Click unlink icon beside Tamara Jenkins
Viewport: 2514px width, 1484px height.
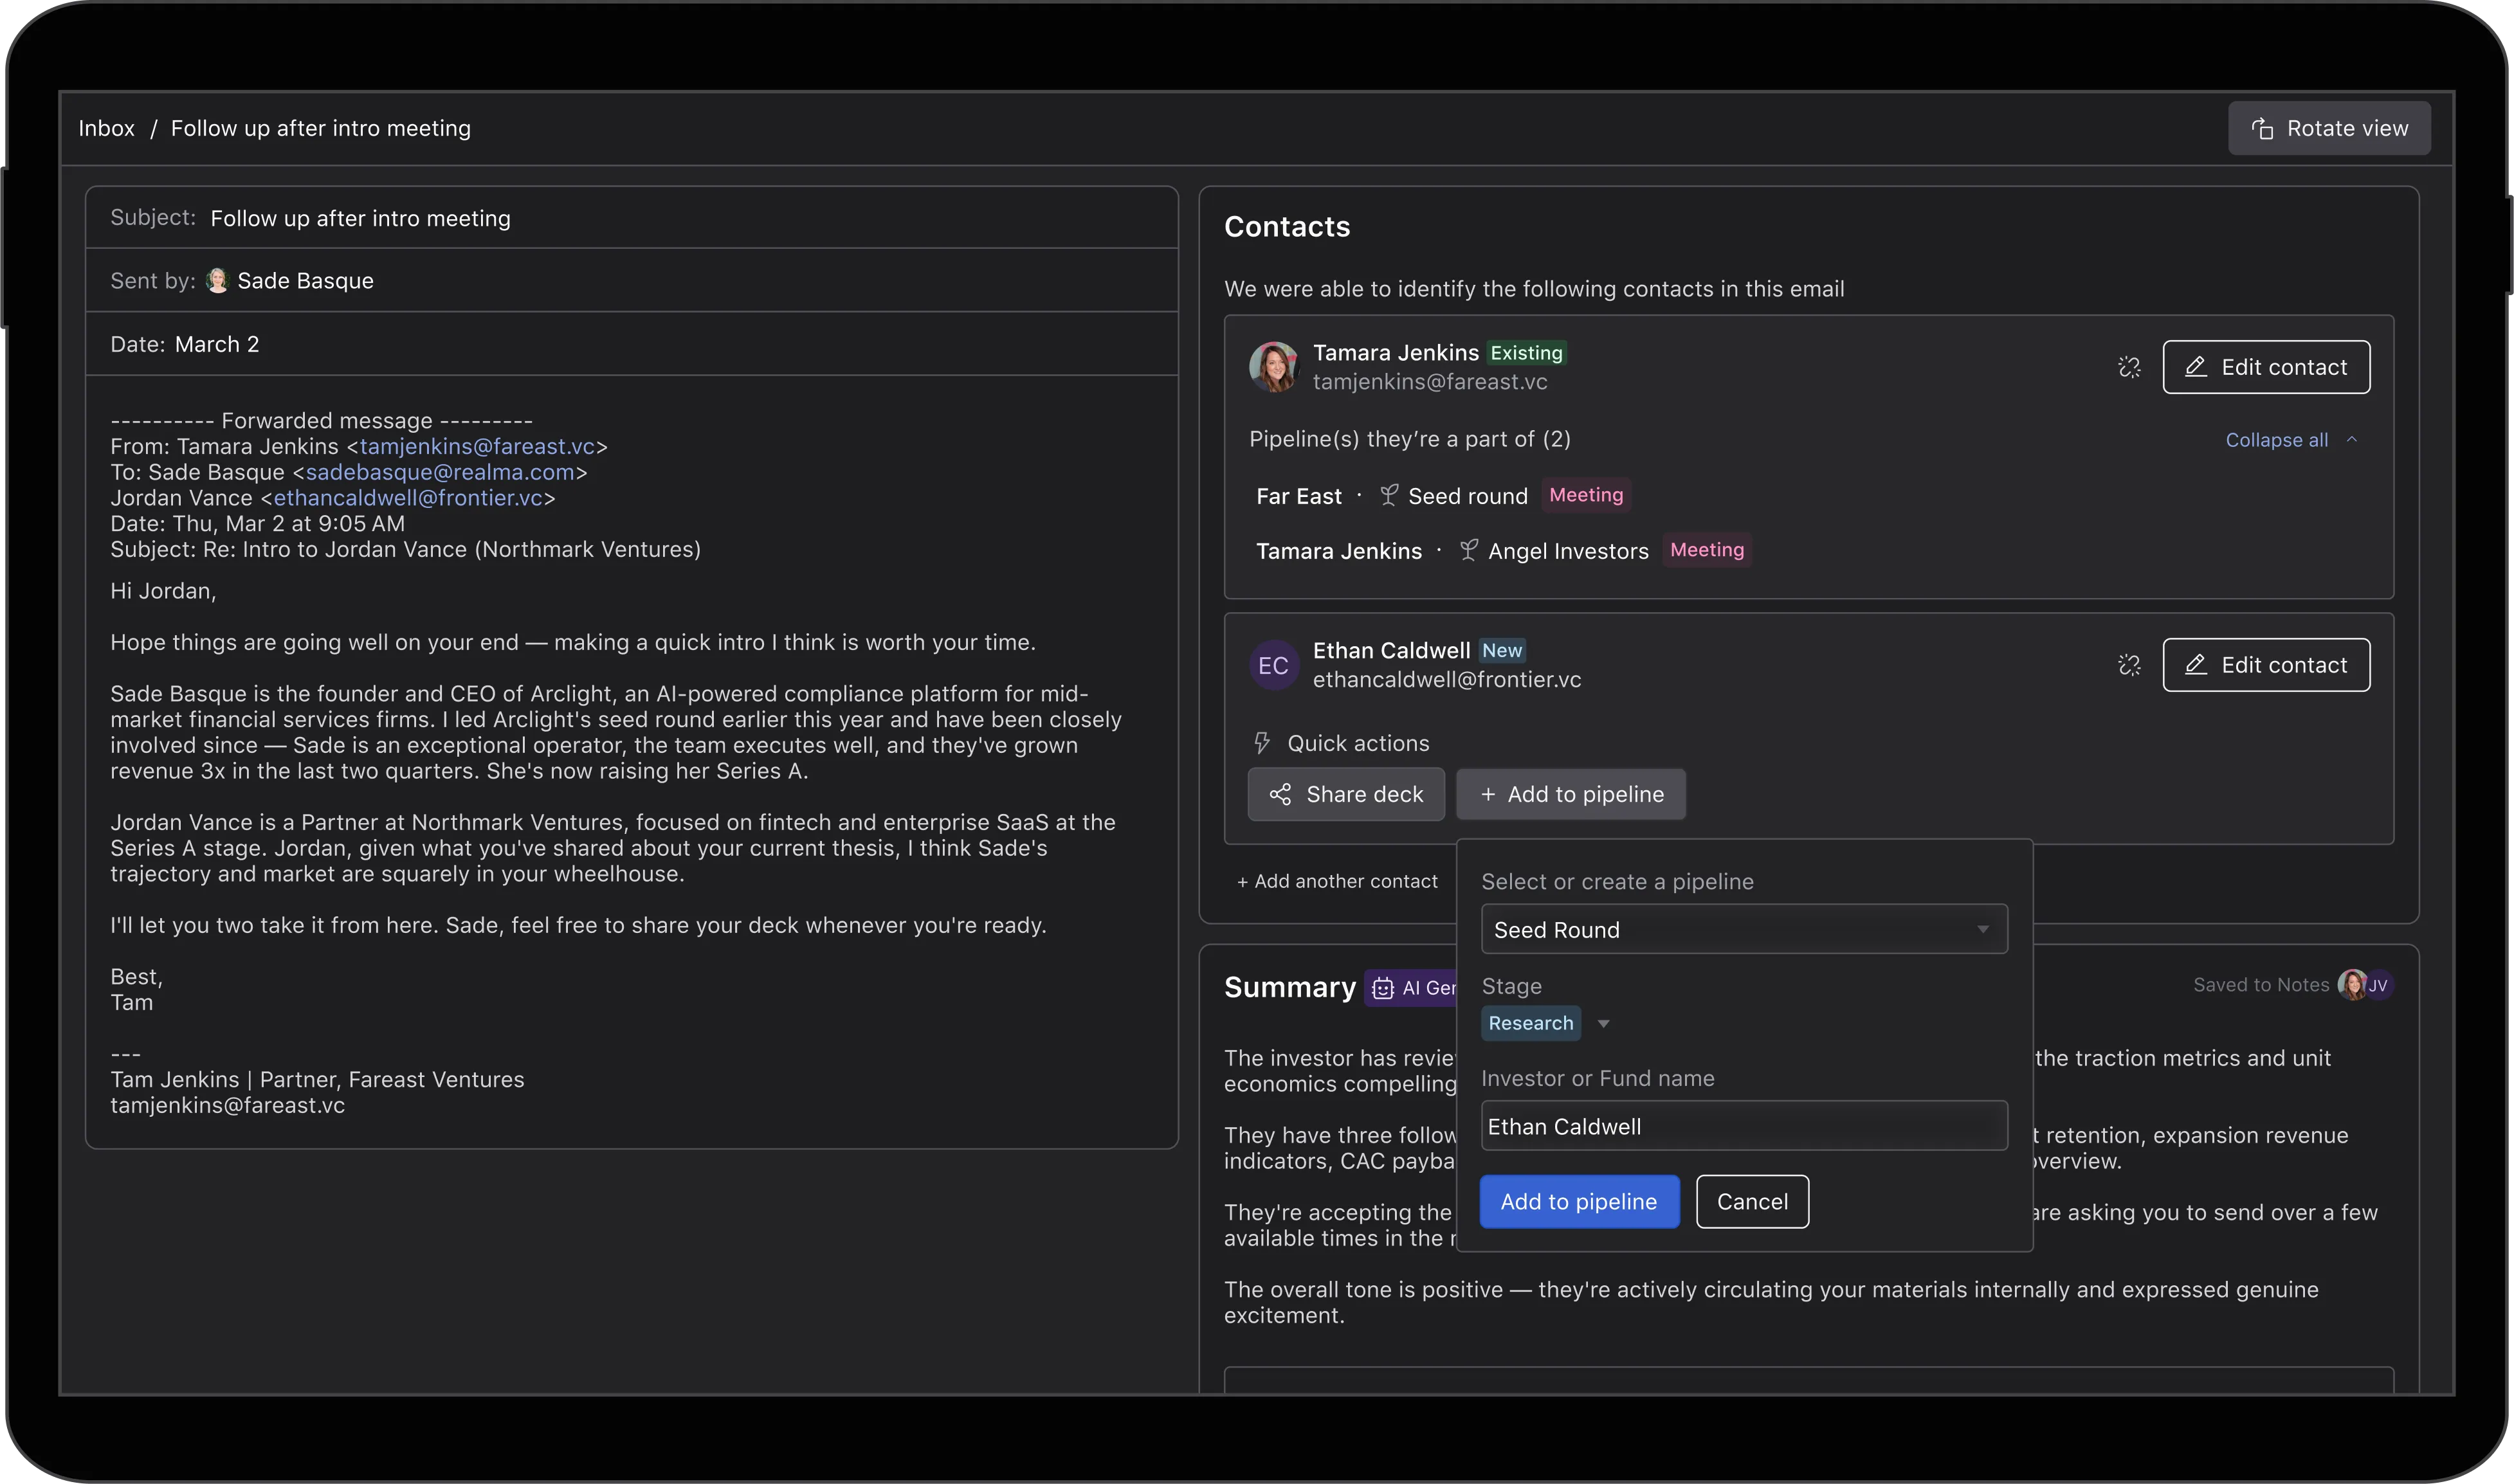pos(2129,367)
